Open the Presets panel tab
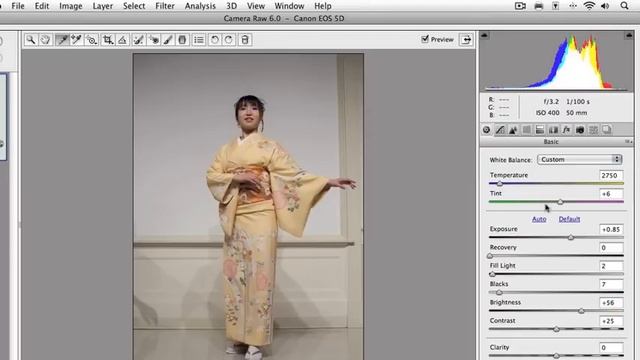The height and width of the screenshot is (360, 640). (593, 130)
